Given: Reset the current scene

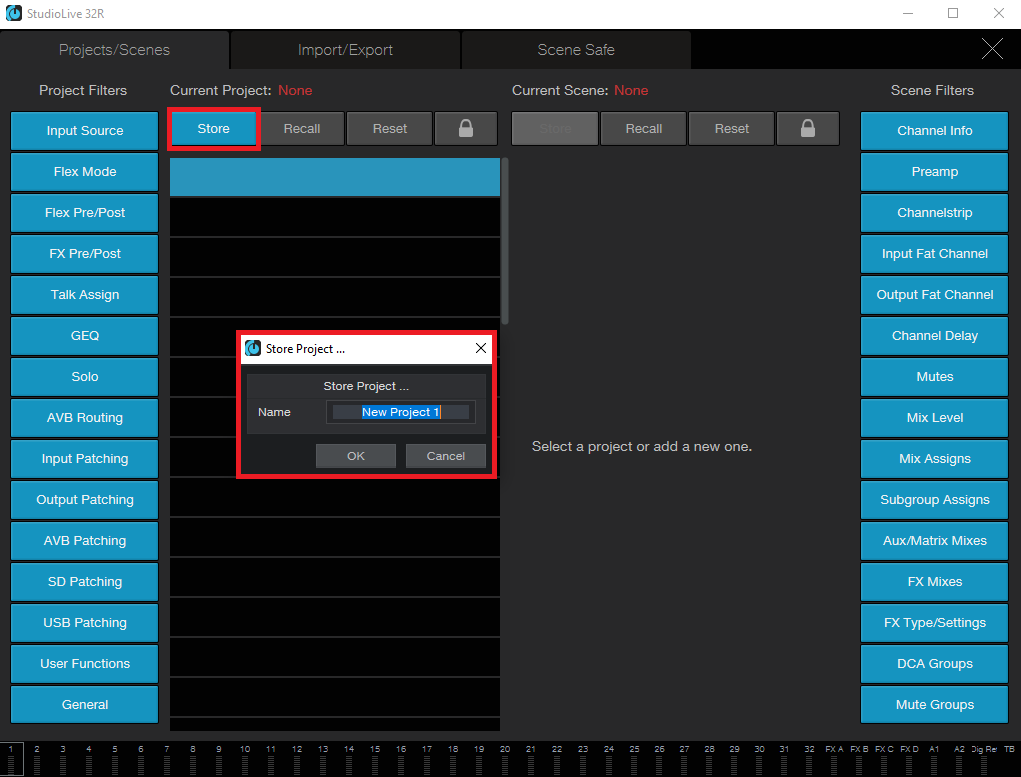Looking at the screenshot, I should (x=731, y=129).
